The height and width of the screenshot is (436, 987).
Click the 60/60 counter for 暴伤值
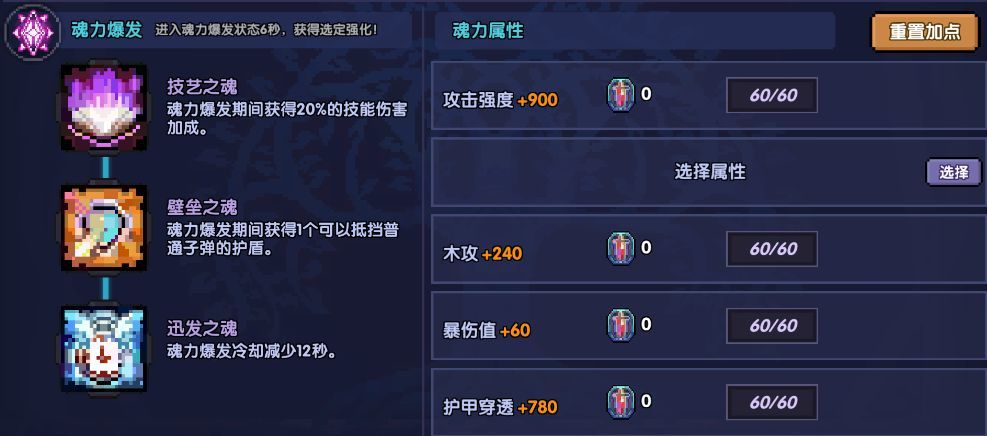pos(772,326)
